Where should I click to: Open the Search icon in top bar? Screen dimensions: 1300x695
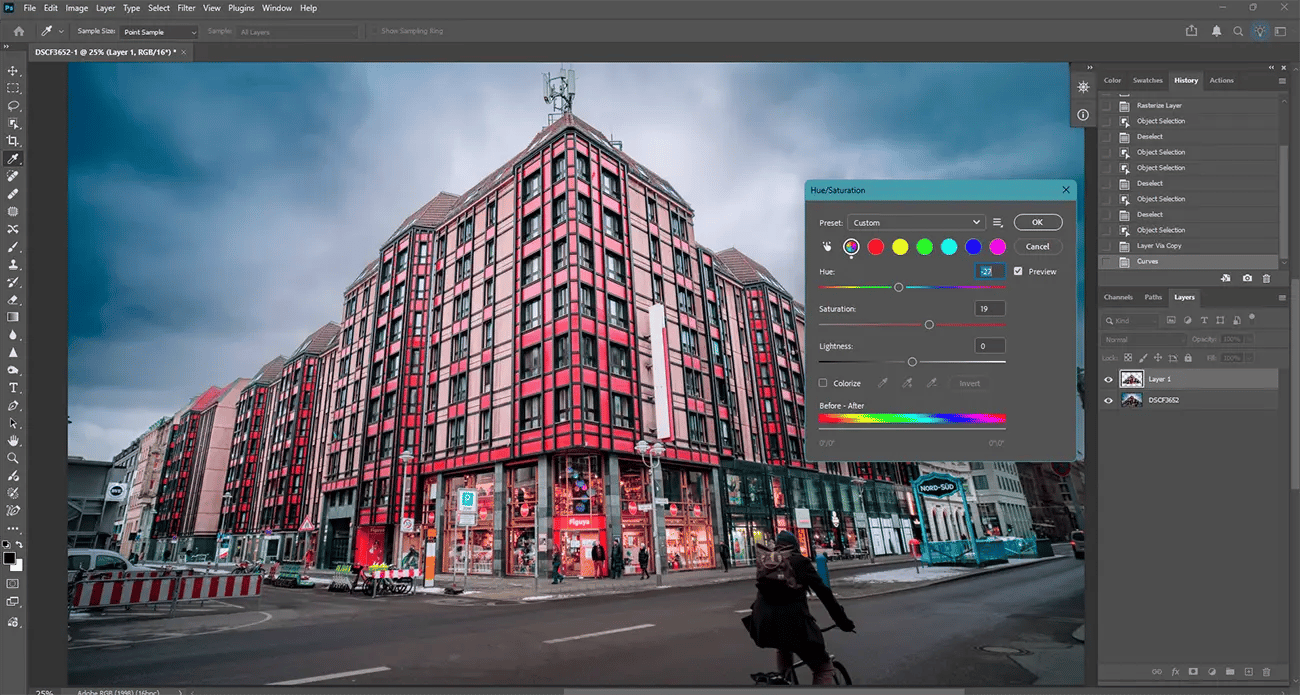[1238, 32]
